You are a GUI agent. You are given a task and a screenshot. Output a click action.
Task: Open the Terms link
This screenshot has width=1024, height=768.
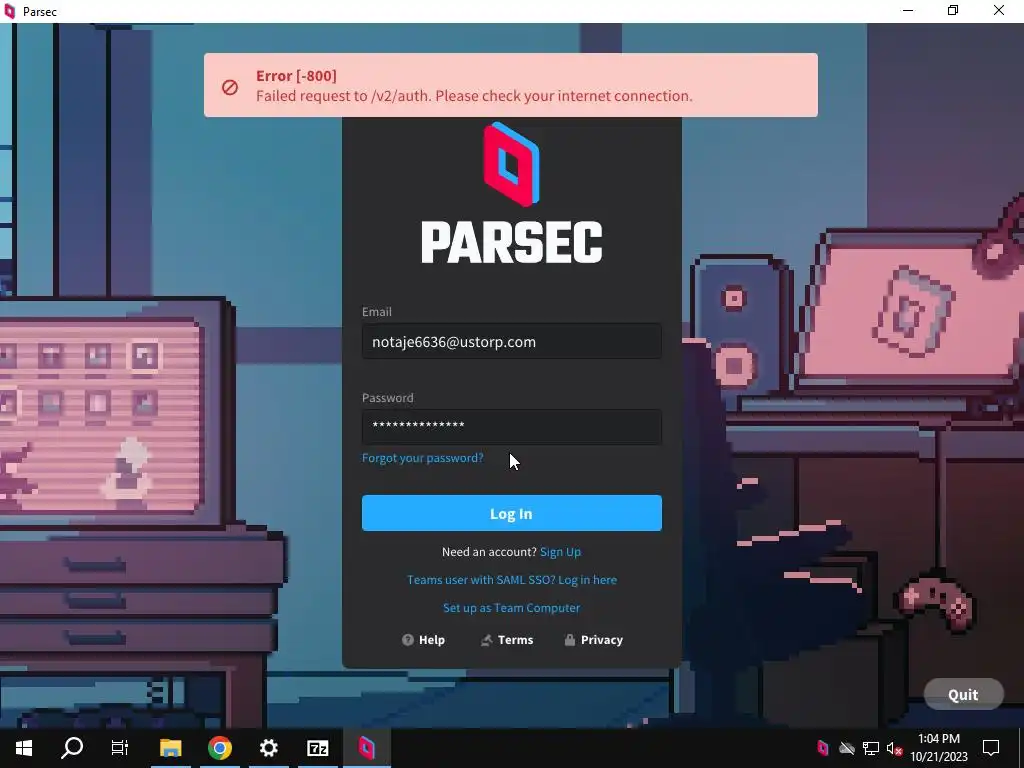click(x=507, y=640)
